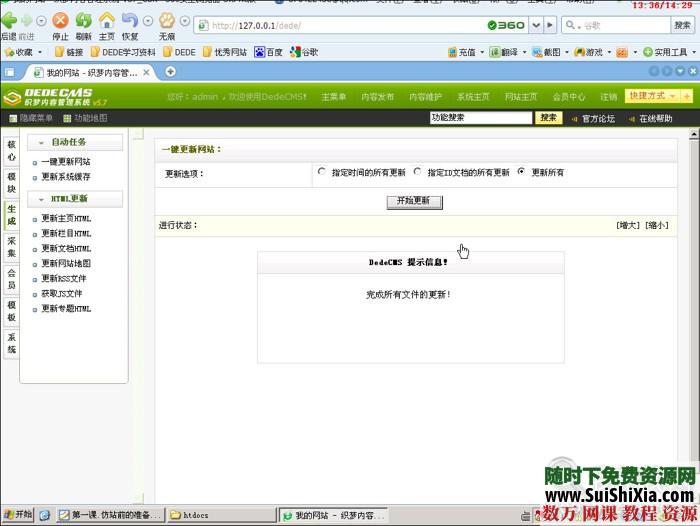Open the 翻译 toolbar dropdown

[x=508, y=52]
